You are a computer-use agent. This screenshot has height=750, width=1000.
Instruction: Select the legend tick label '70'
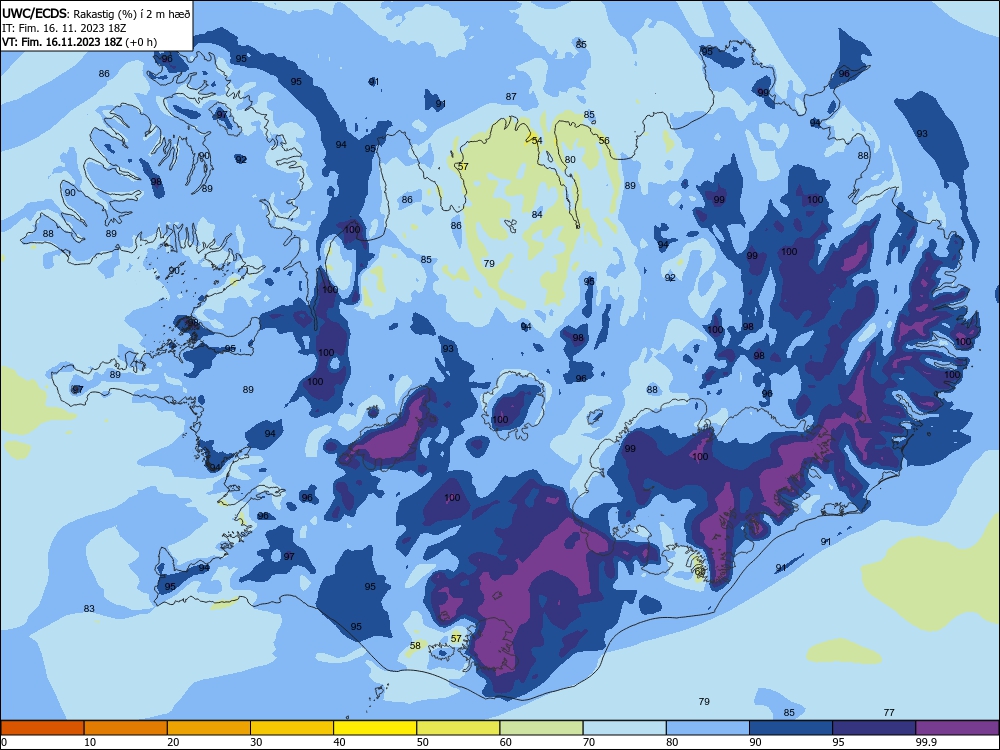[x=589, y=742]
